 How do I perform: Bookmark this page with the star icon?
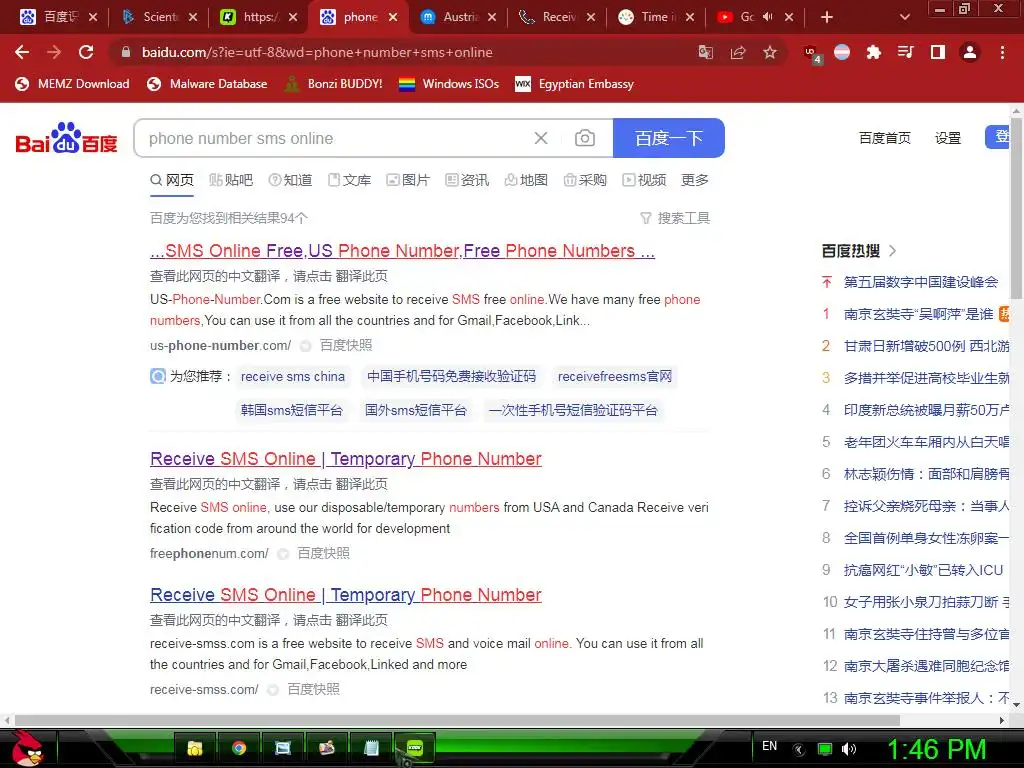click(770, 52)
